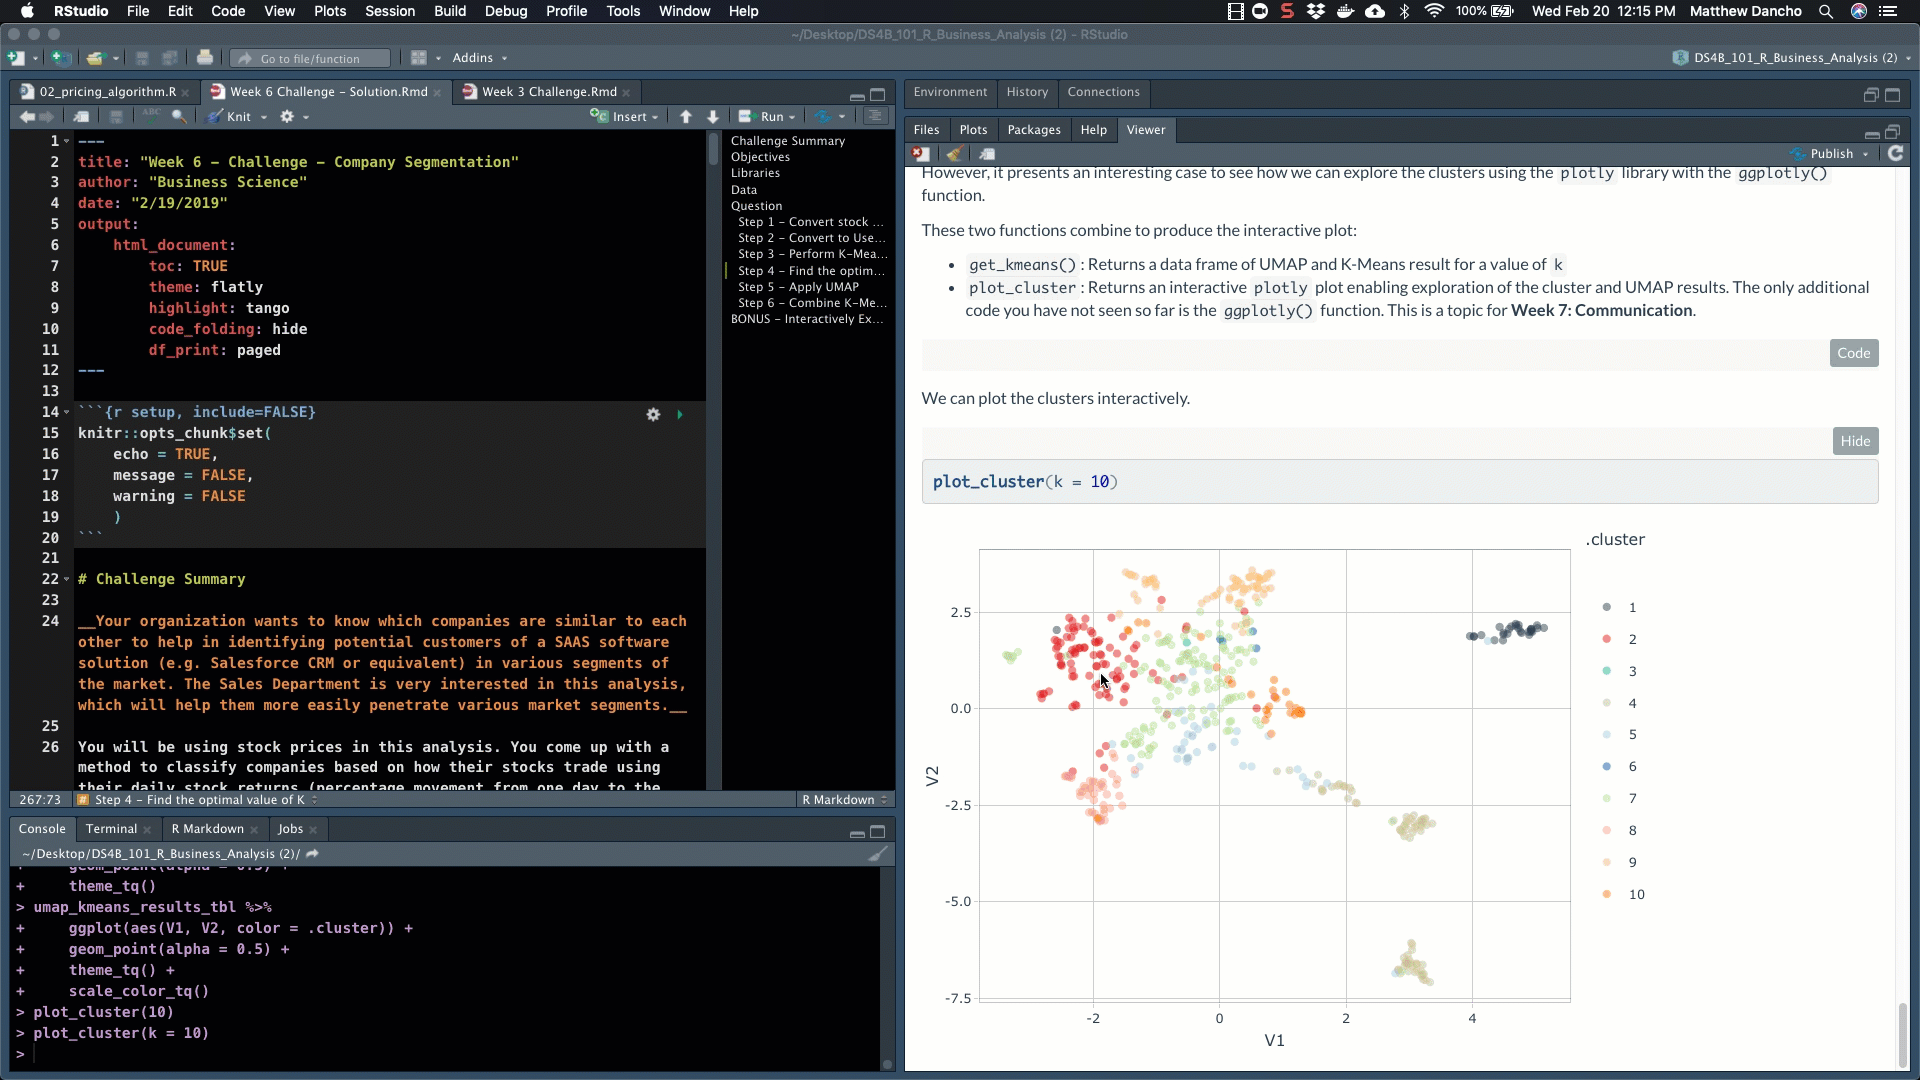The width and height of the screenshot is (1920, 1080).
Task: Click the Viewer remove current item icon
Action: (921, 154)
